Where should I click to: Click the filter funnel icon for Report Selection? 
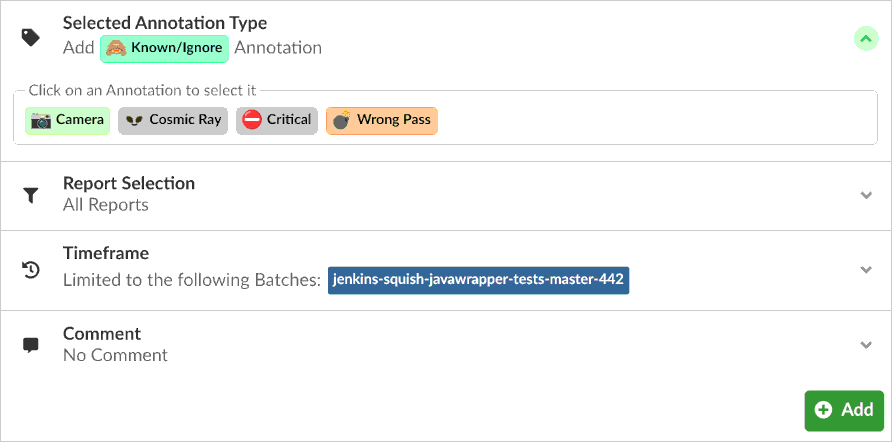31,196
